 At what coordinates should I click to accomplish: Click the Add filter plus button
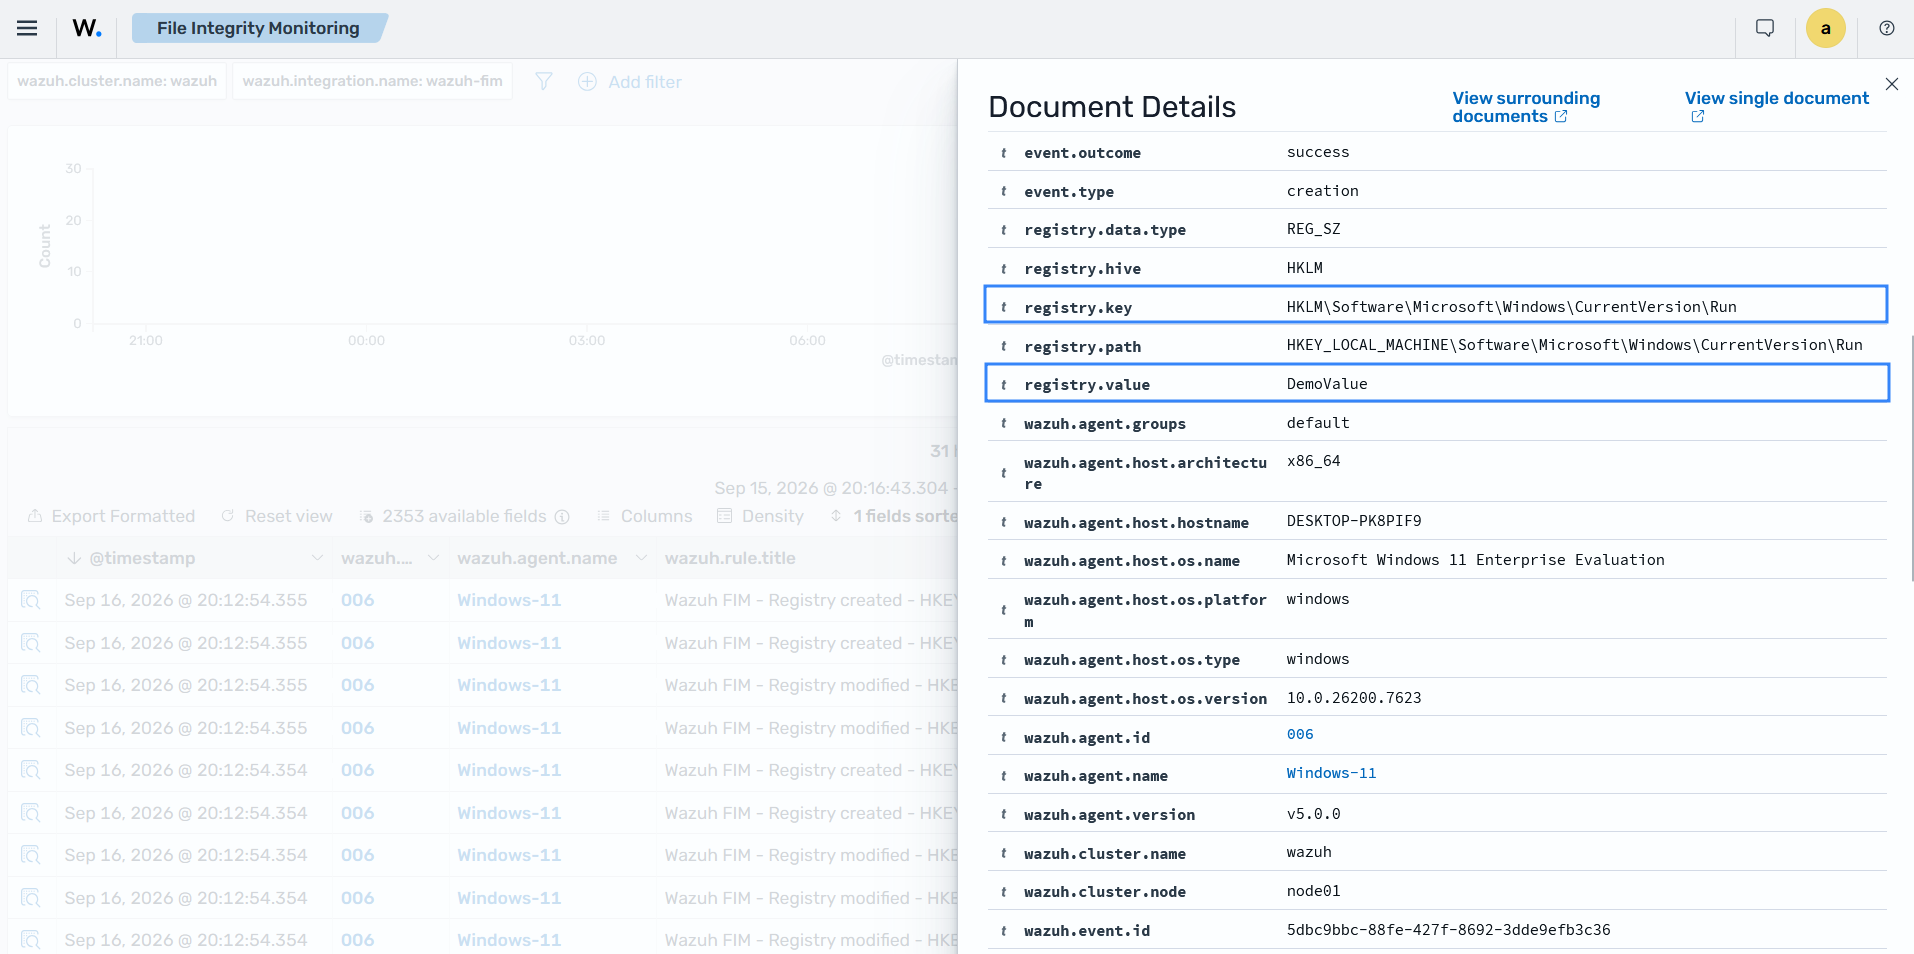[630, 82]
